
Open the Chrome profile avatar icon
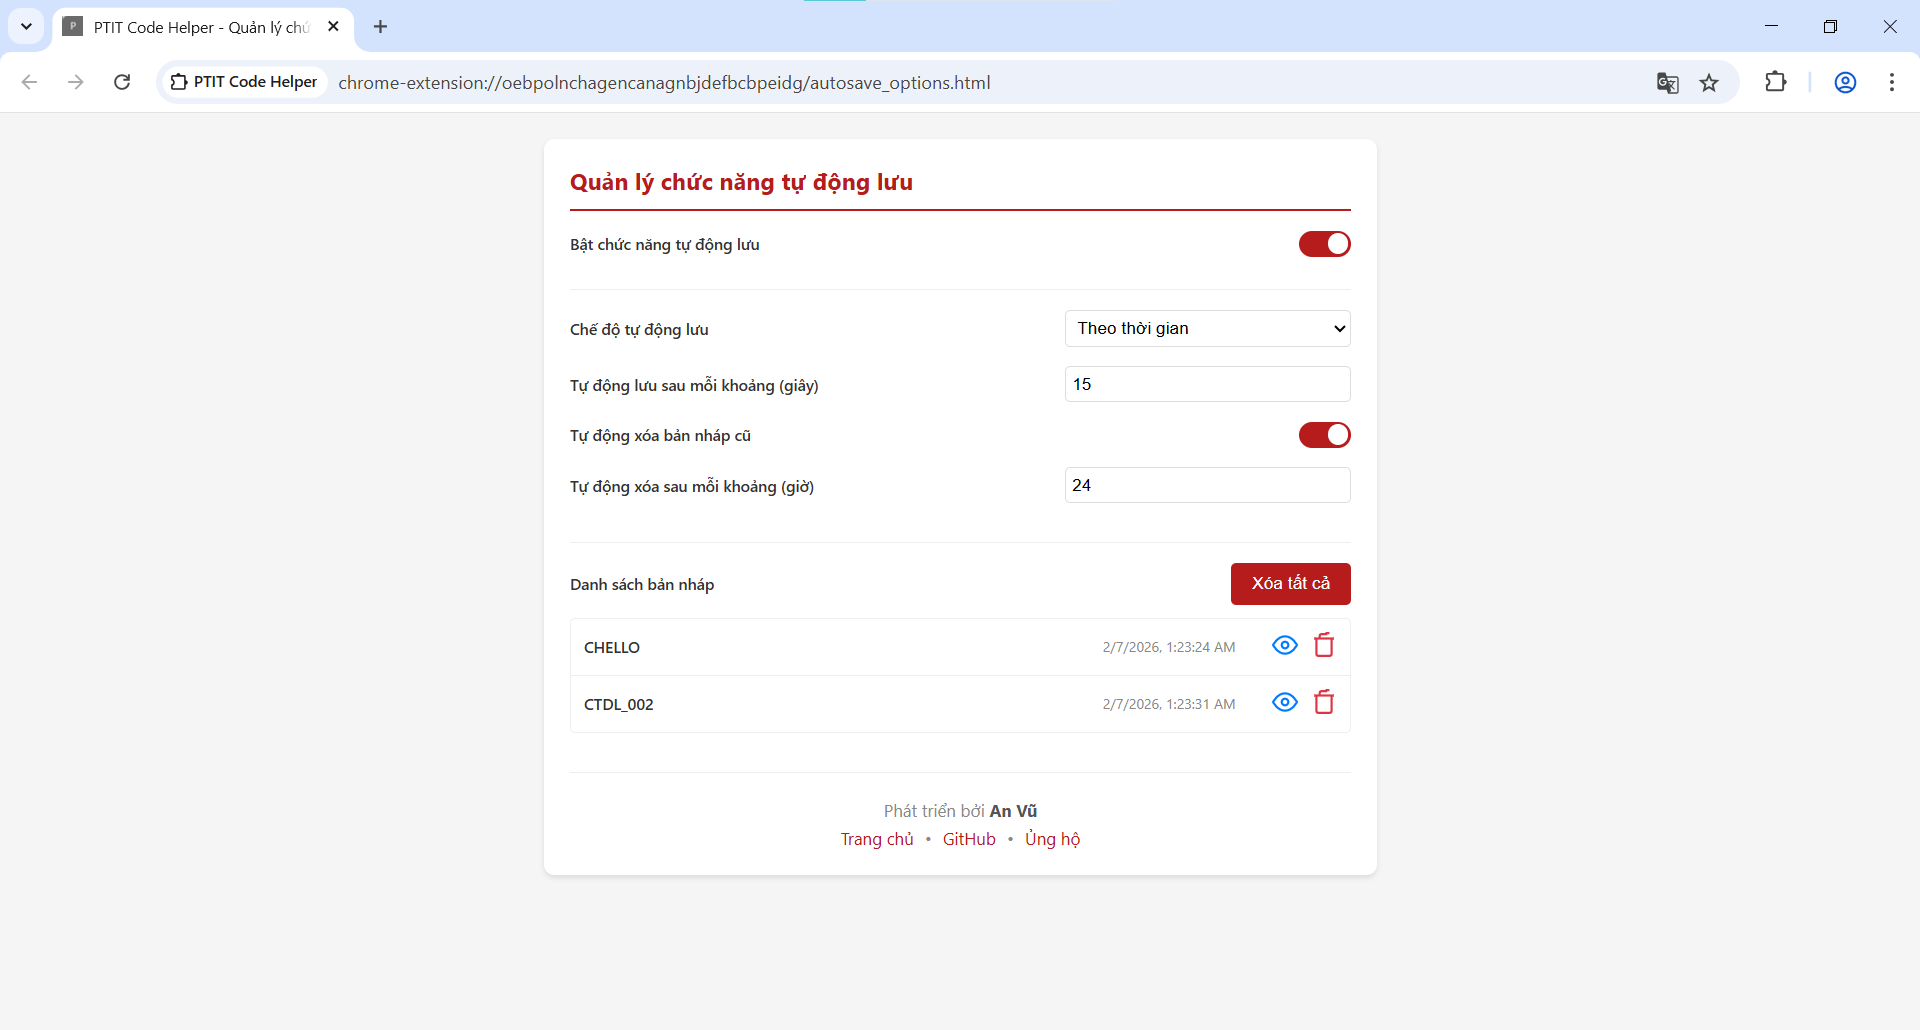click(x=1845, y=82)
